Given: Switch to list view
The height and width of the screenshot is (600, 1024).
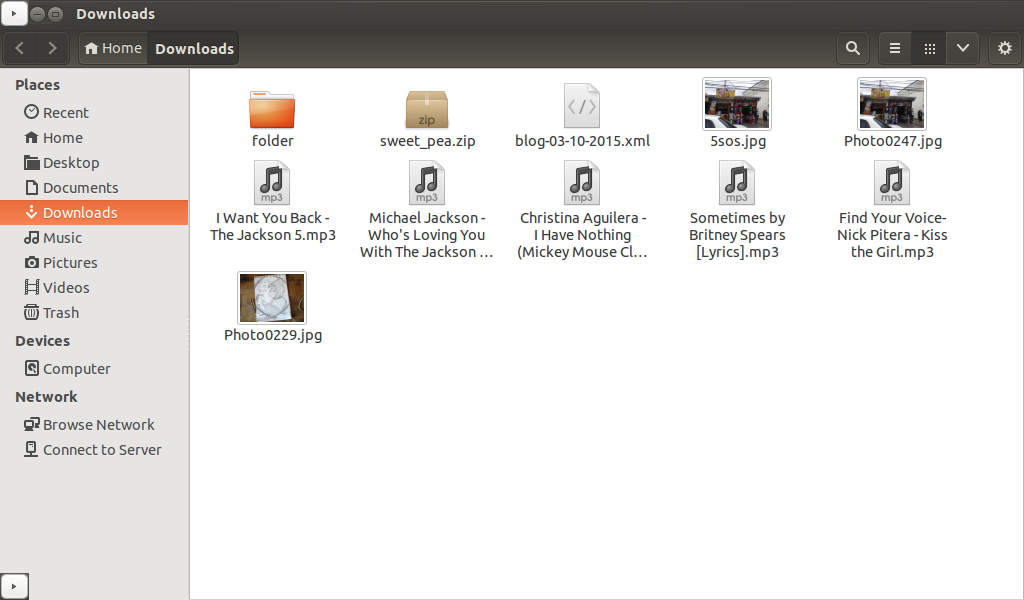Looking at the screenshot, I should click(x=893, y=48).
